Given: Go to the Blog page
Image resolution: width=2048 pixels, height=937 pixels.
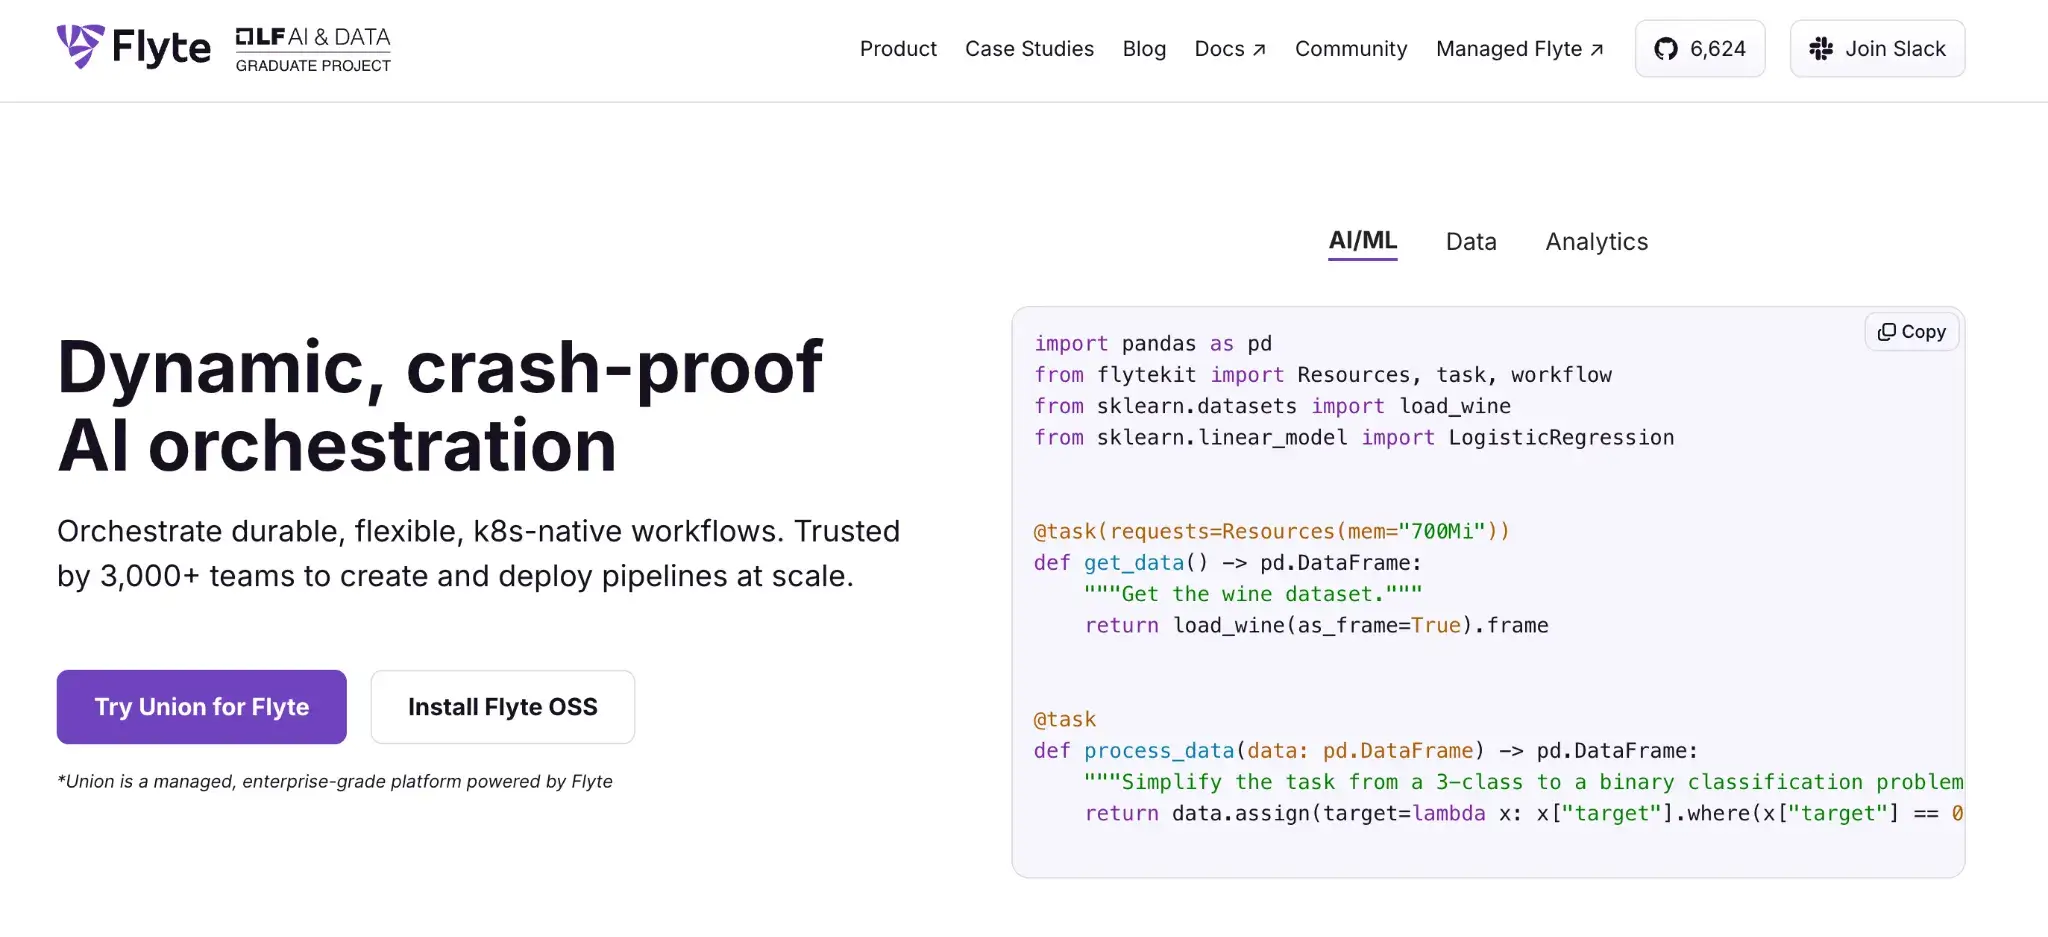Looking at the screenshot, I should click(x=1144, y=49).
